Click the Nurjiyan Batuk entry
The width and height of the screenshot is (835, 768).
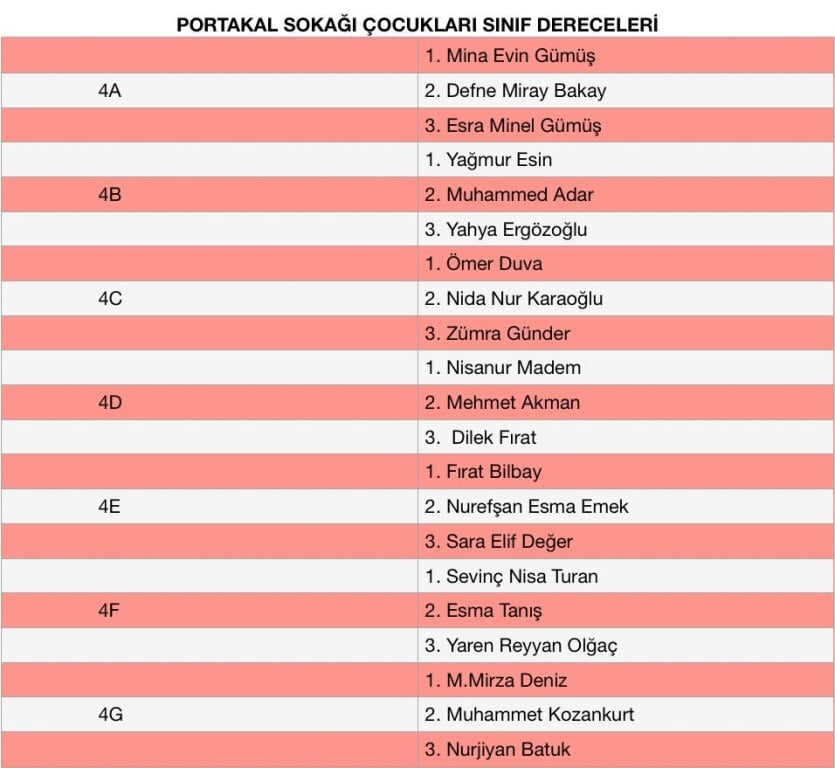497,749
